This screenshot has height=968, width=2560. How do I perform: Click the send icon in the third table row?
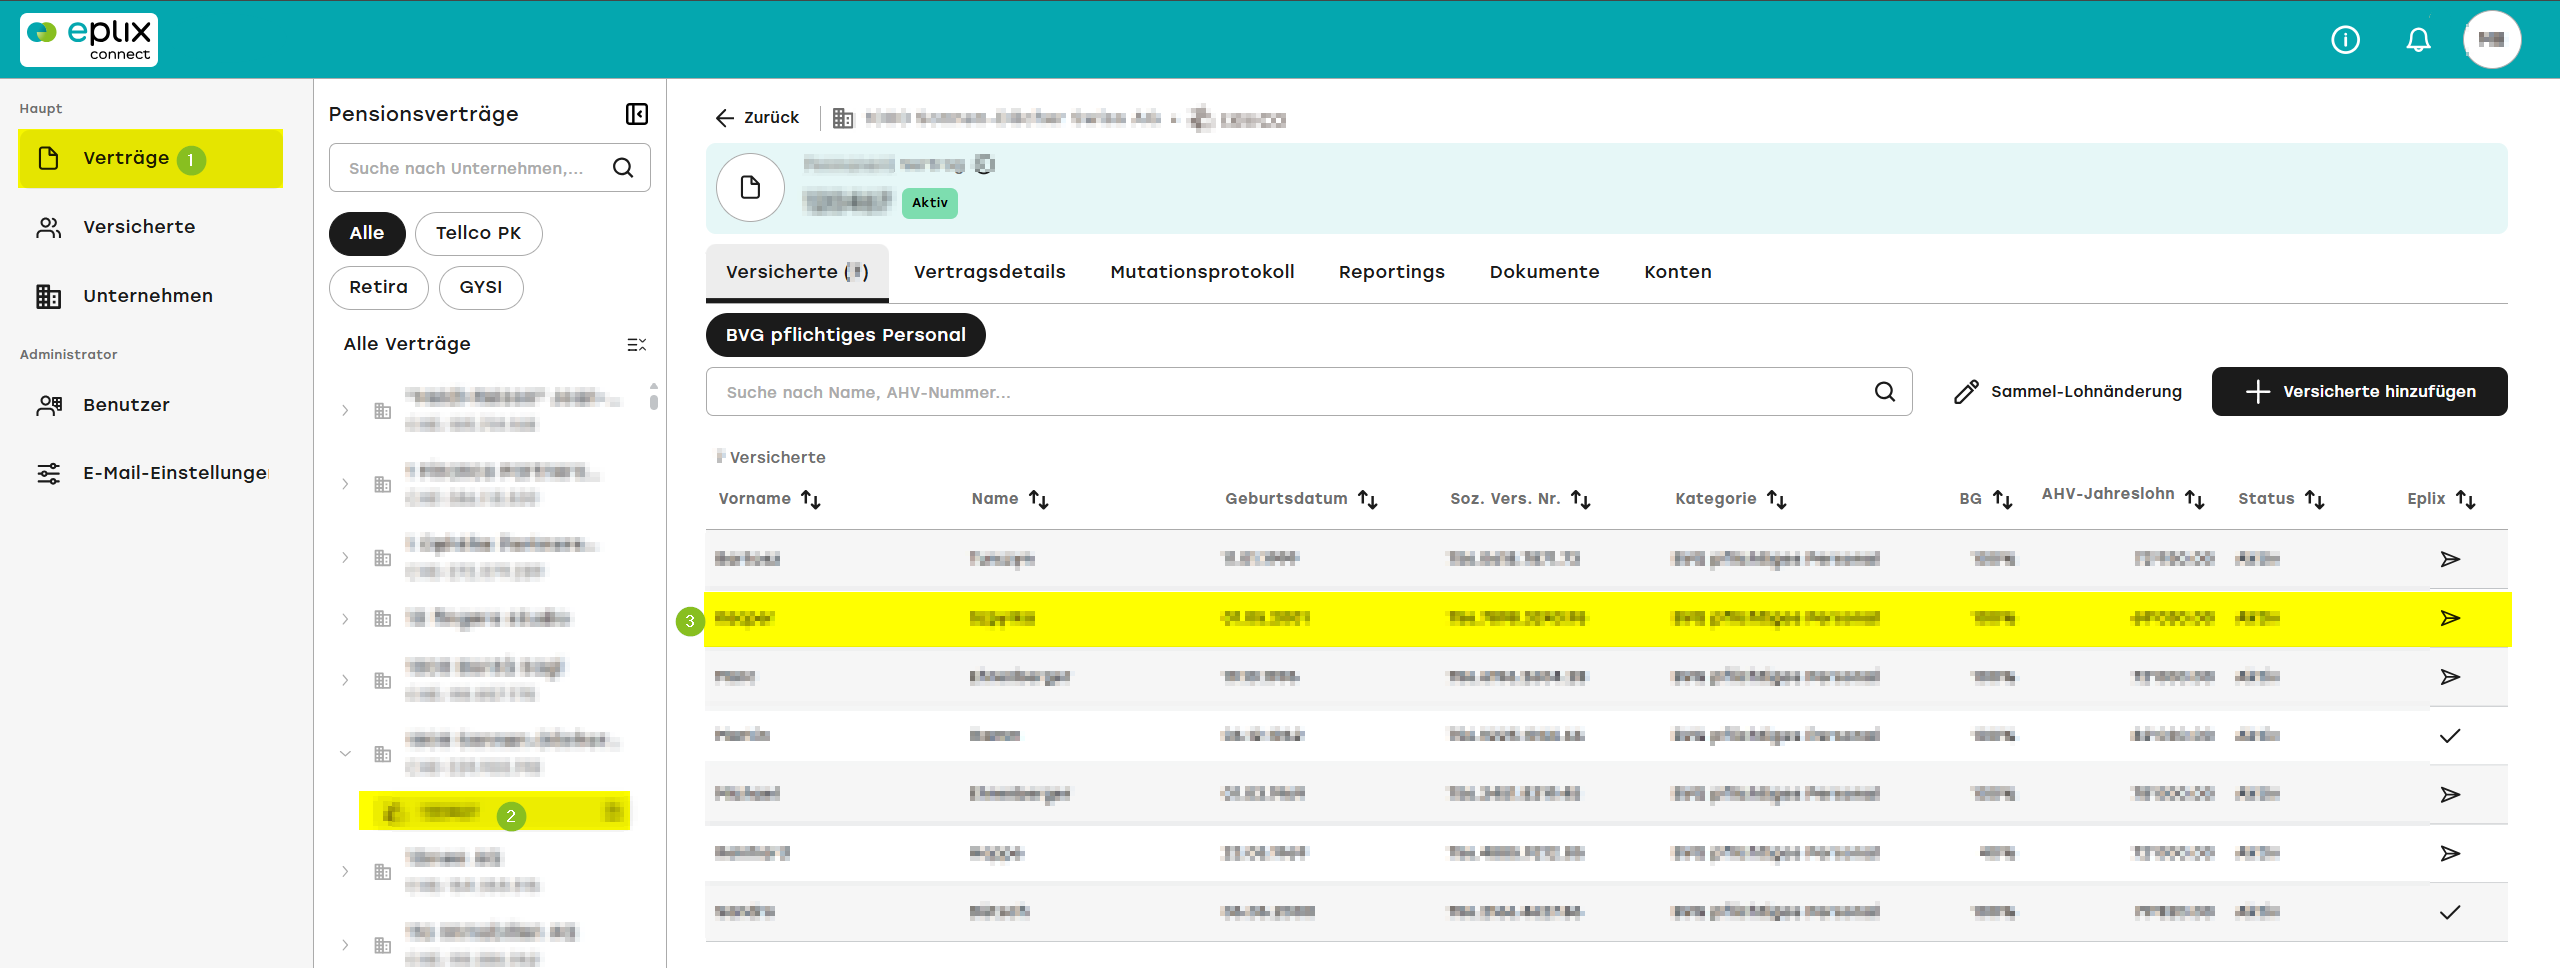click(x=2450, y=677)
